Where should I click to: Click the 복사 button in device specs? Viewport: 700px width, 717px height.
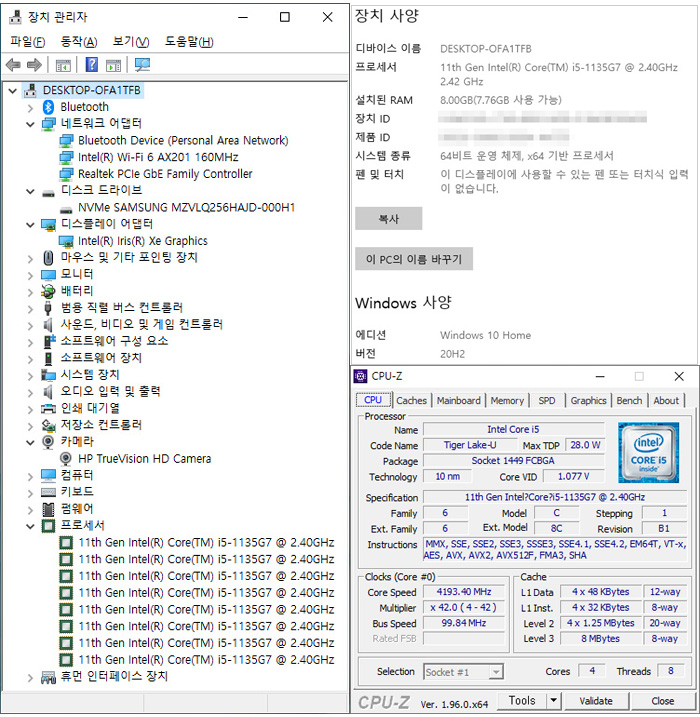pos(389,219)
